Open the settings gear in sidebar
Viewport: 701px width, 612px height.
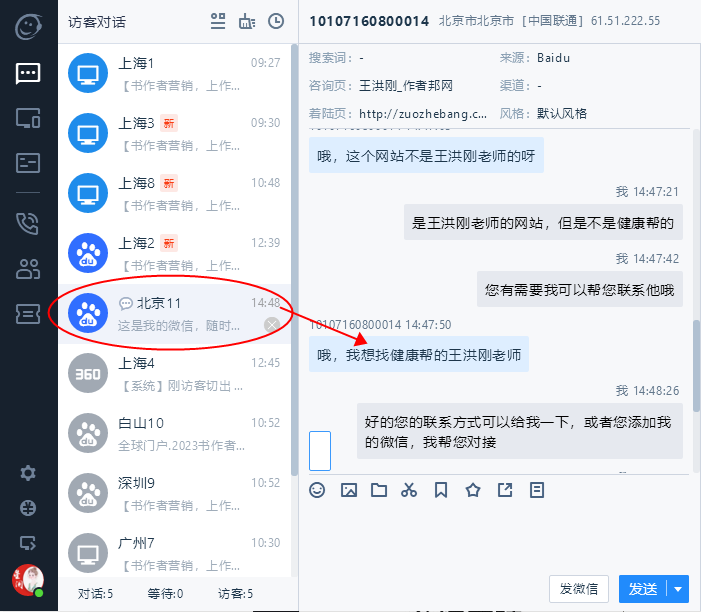tap(28, 473)
